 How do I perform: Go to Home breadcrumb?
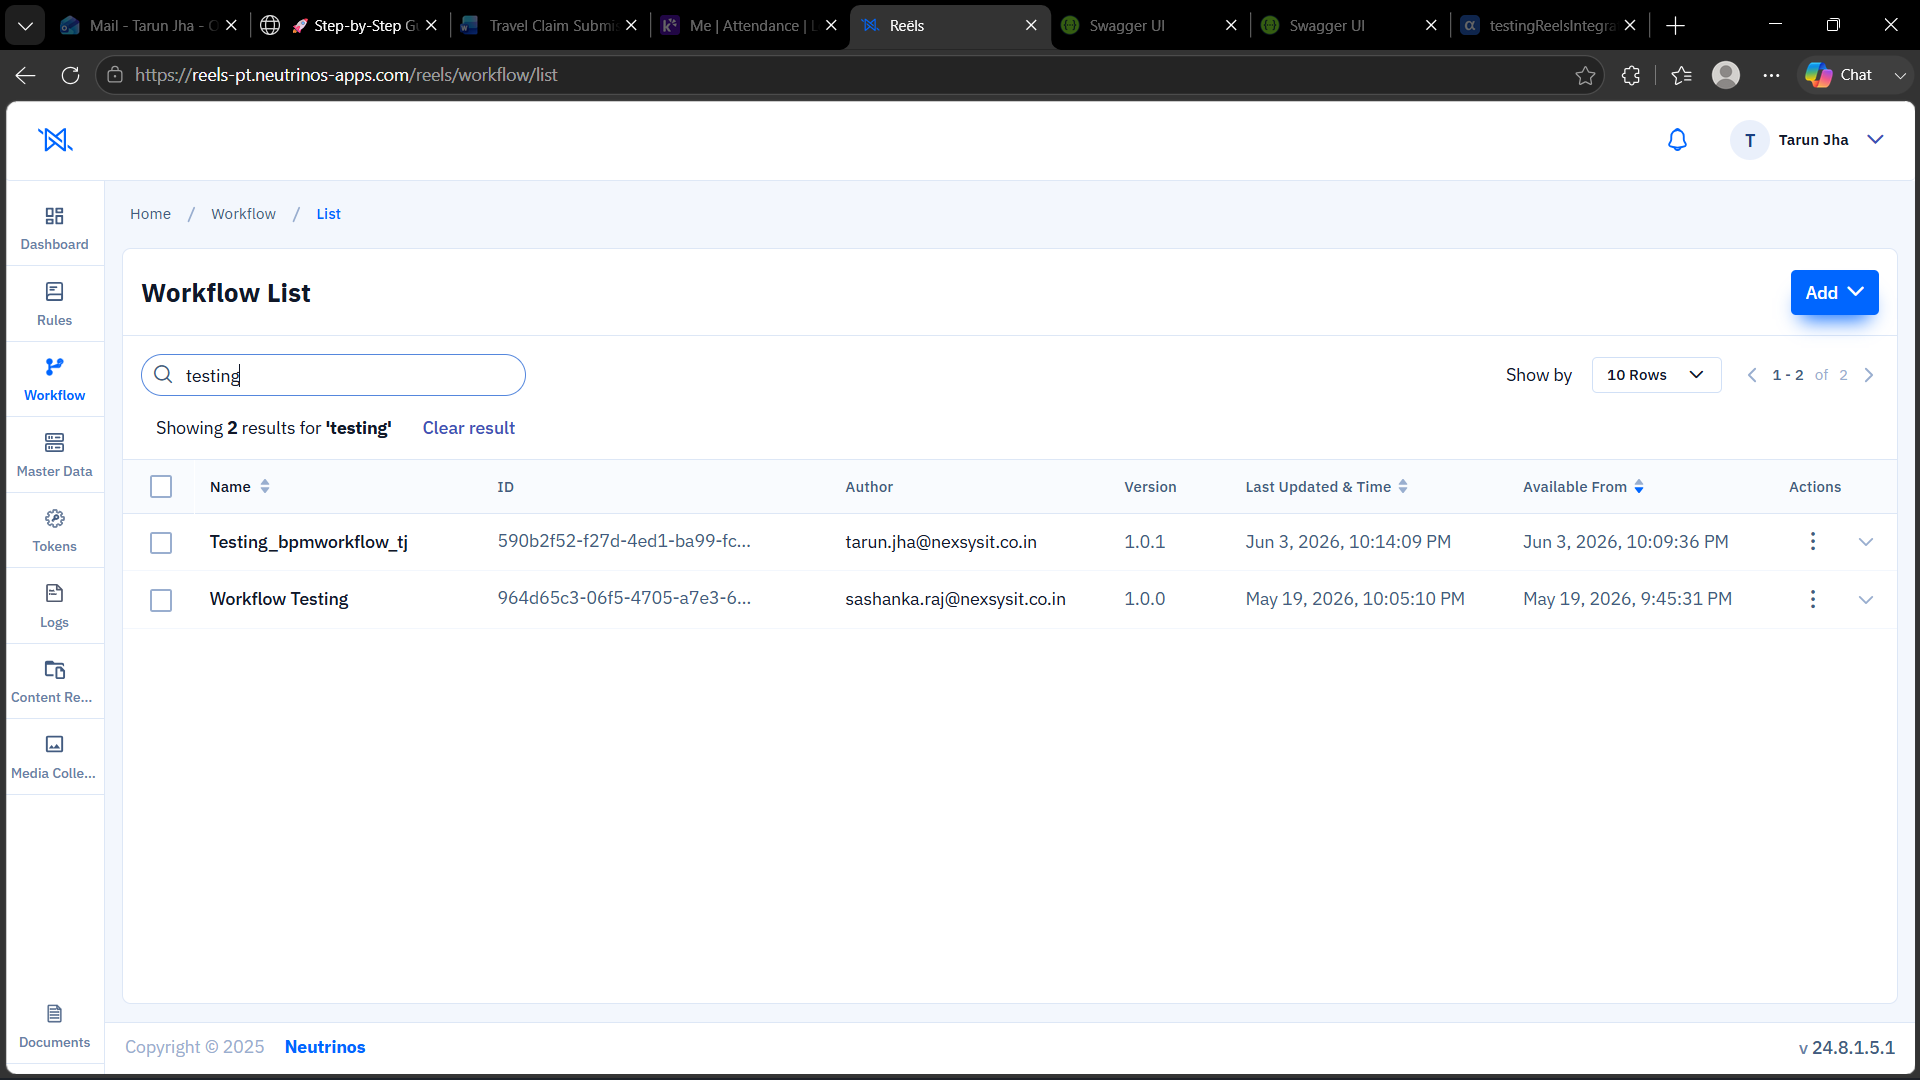coord(150,214)
